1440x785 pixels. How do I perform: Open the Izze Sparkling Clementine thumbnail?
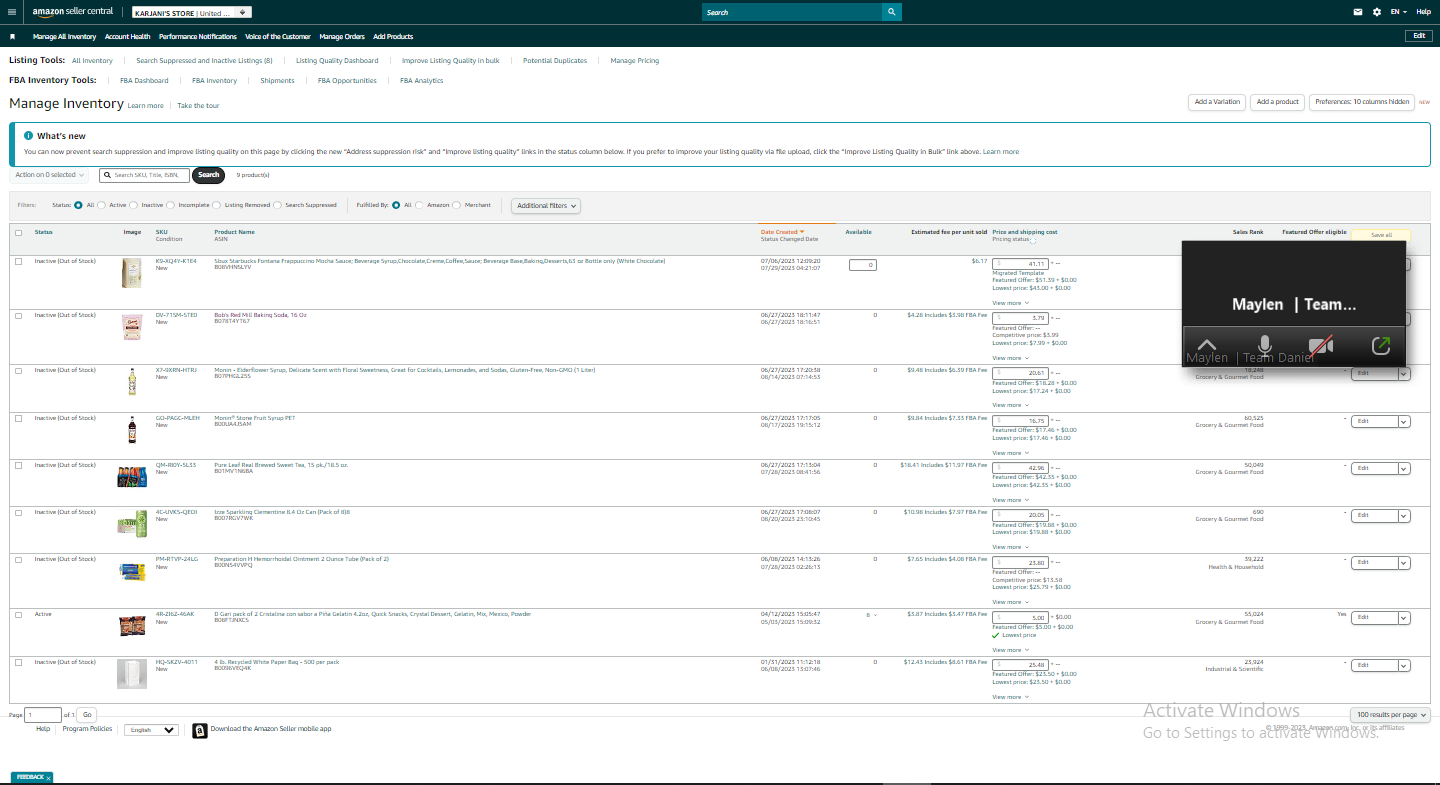[132, 523]
